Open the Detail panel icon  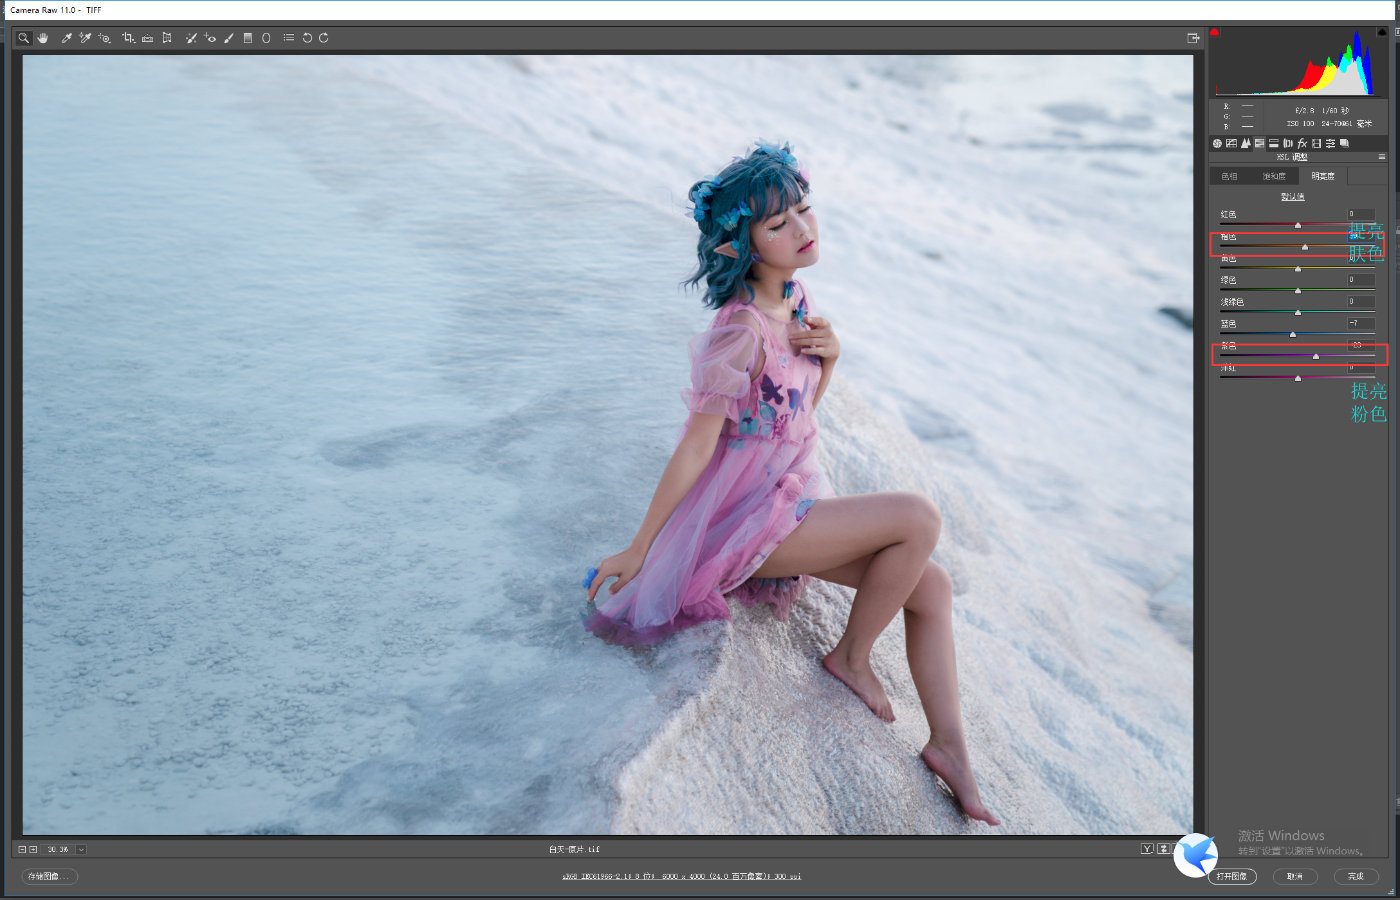click(1245, 143)
